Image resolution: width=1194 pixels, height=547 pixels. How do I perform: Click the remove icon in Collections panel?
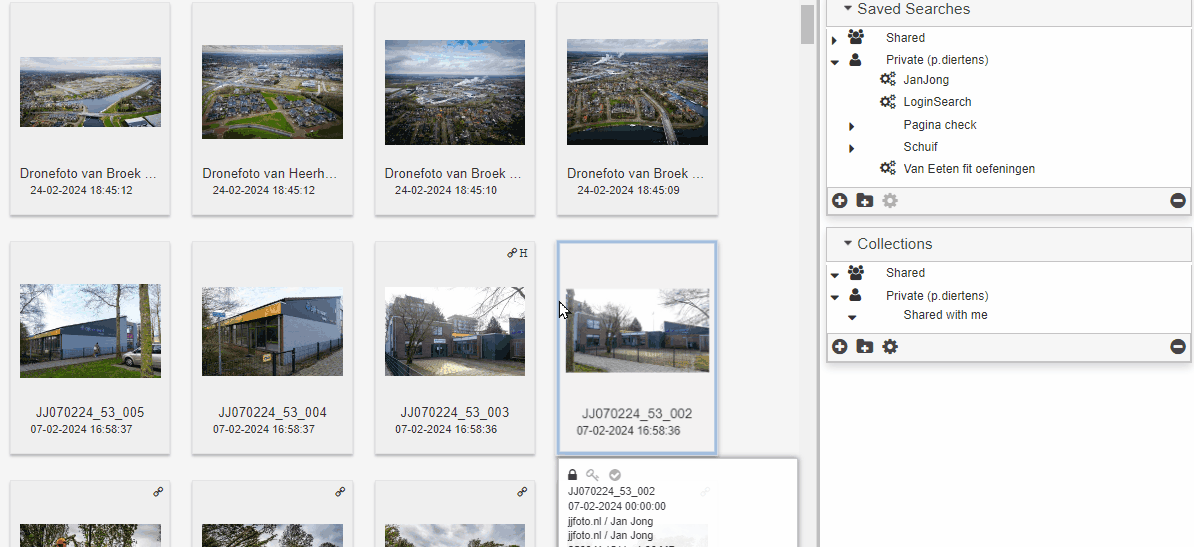pos(1178,347)
